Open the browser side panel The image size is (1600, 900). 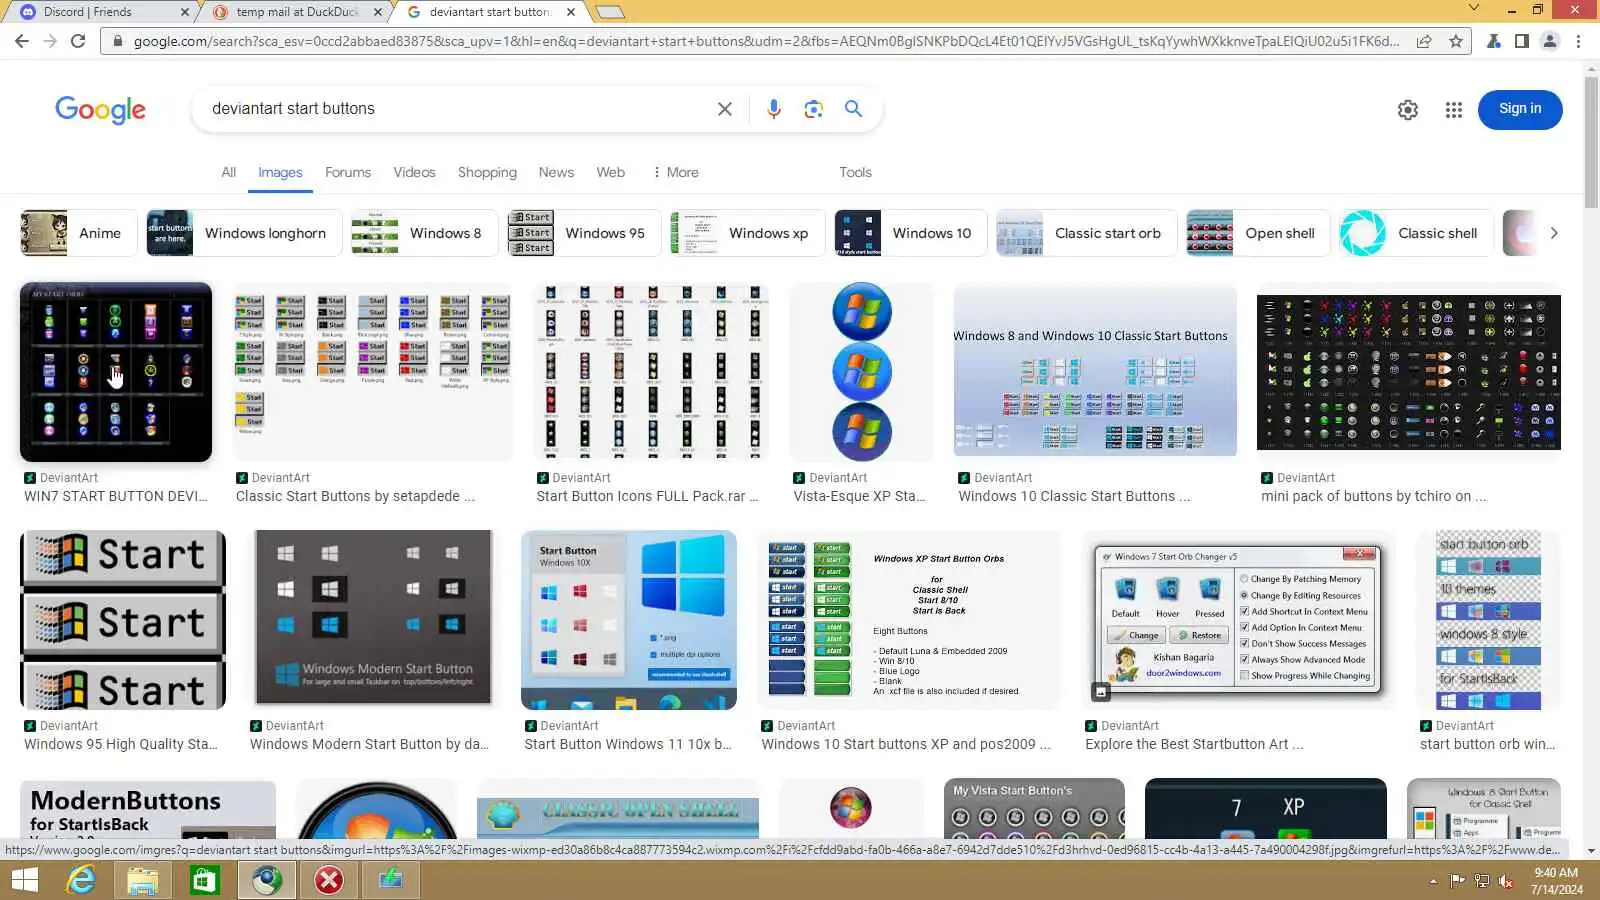click(x=1521, y=41)
